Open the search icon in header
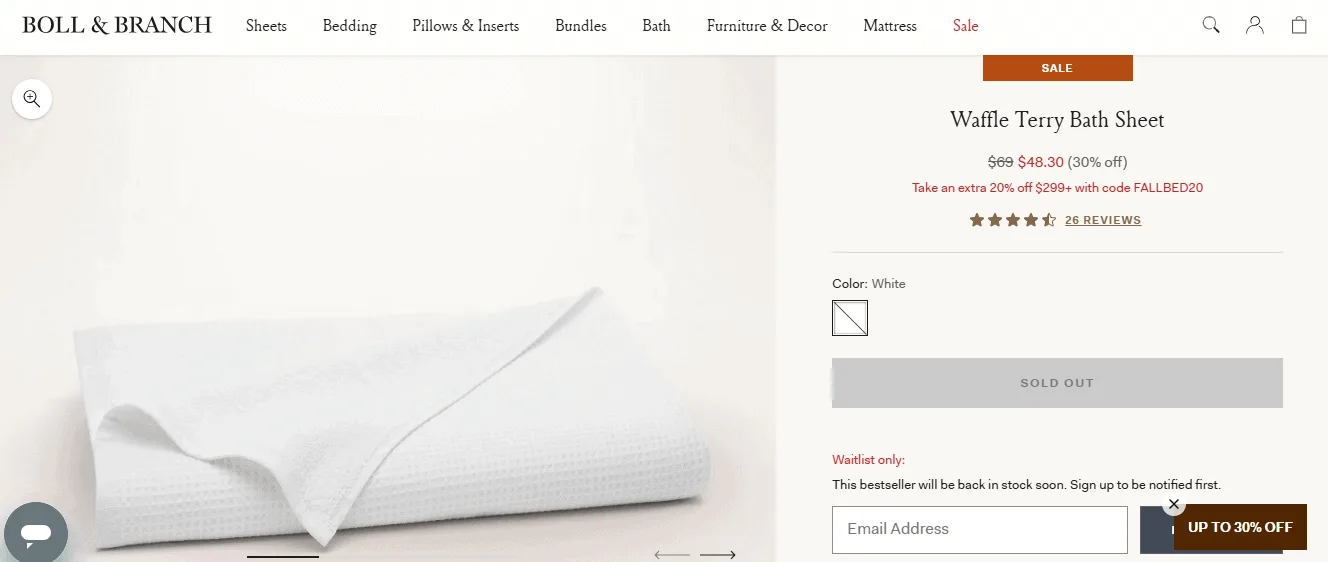1328x562 pixels. (x=1211, y=25)
